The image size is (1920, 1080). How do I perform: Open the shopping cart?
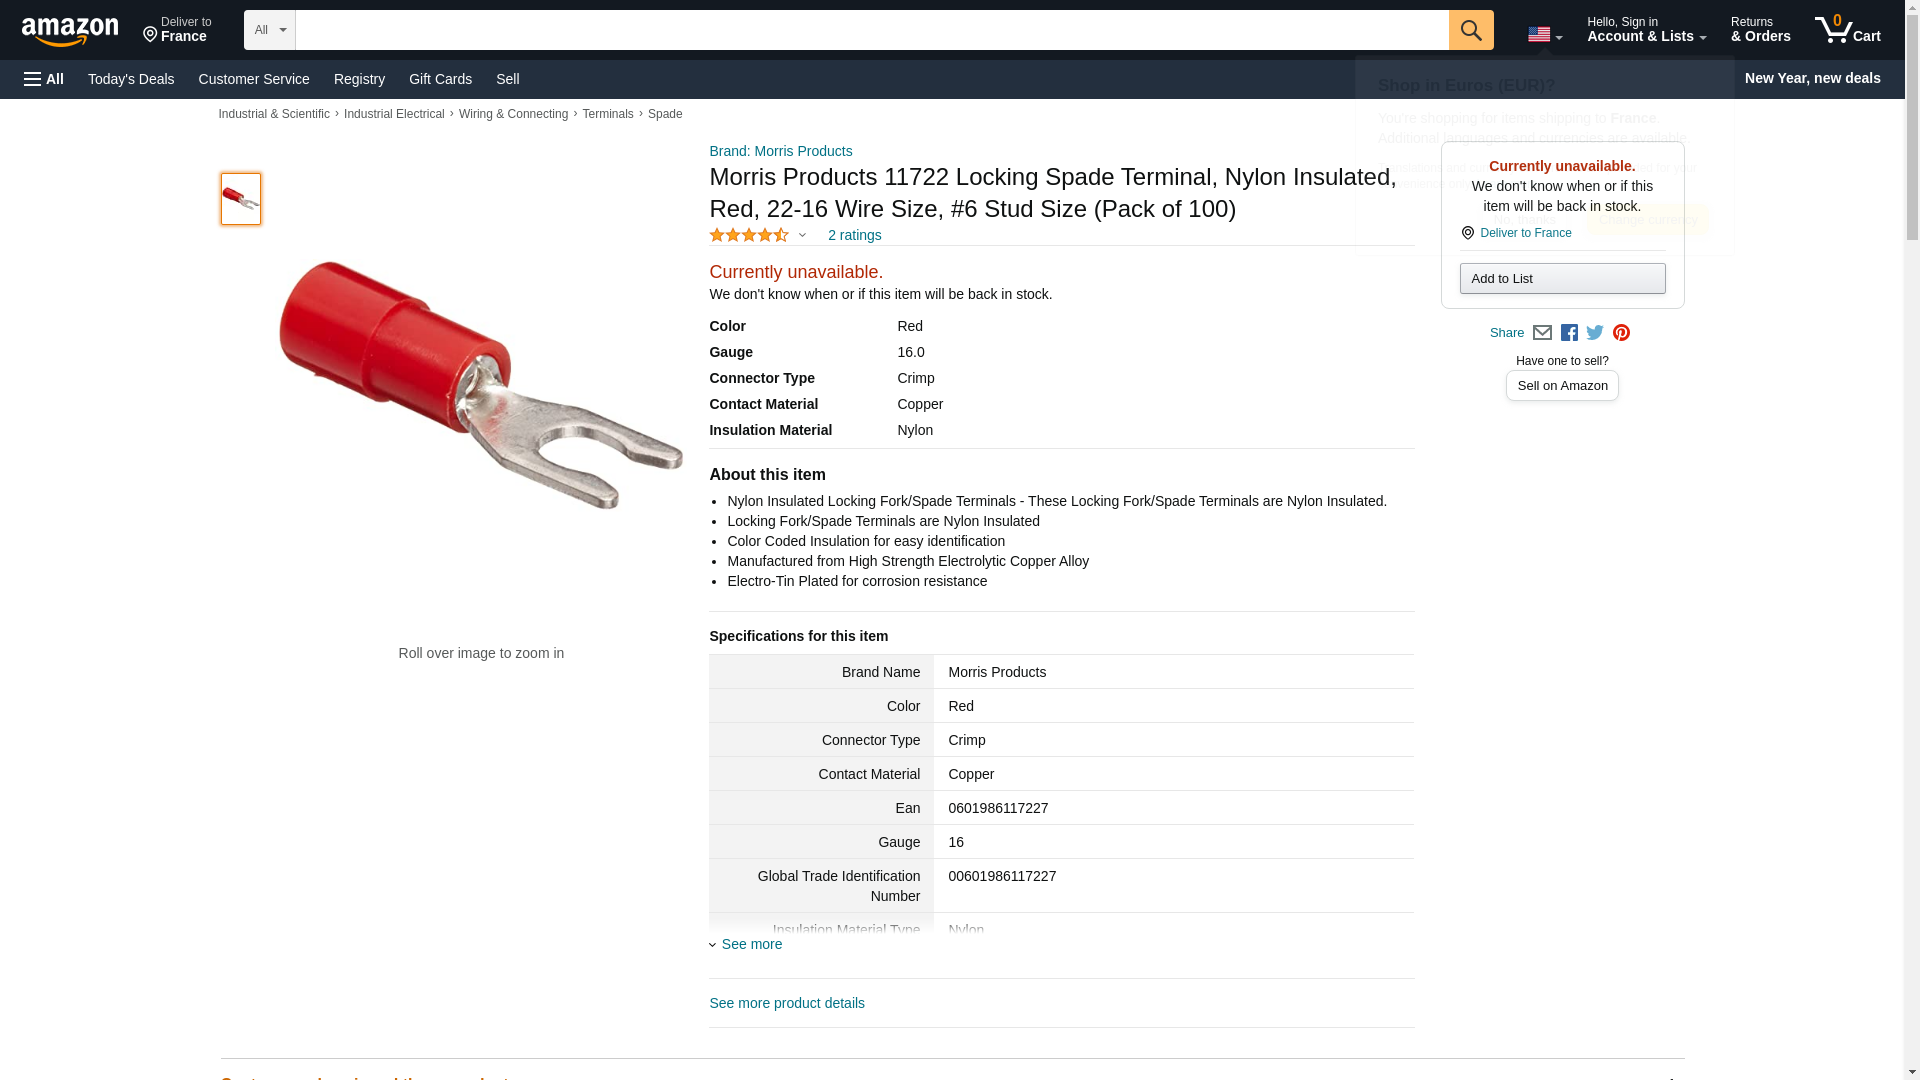tap(1847, 30)
